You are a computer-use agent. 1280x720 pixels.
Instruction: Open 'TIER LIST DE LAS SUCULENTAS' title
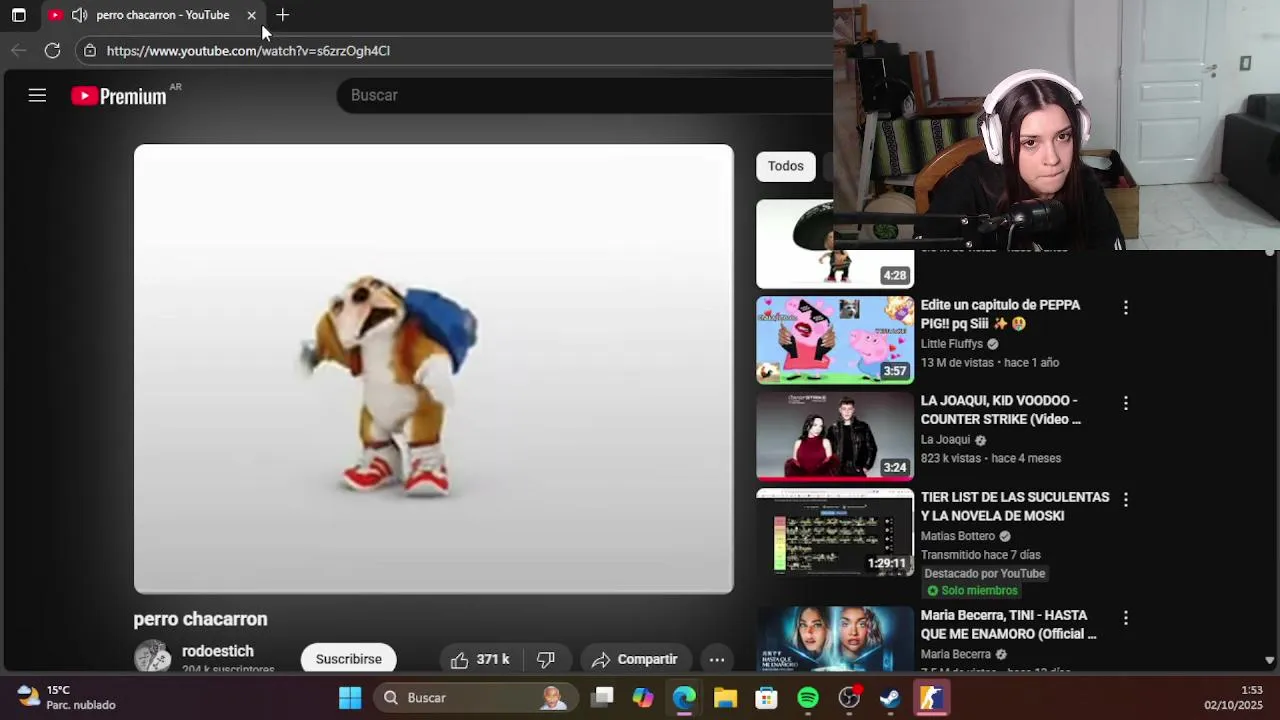(1015, 506)
